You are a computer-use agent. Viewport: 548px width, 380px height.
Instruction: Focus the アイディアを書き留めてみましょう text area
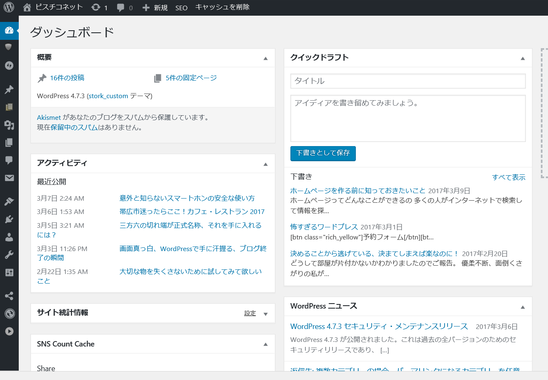click(x=408, y=119)
